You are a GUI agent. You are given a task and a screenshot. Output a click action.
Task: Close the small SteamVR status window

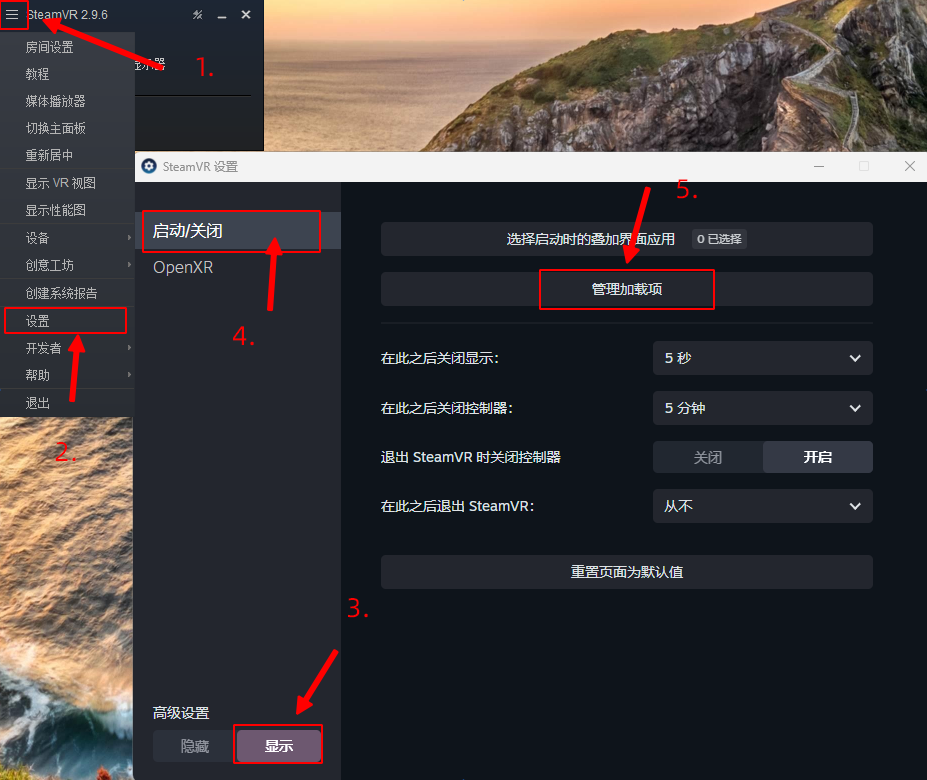[x=246, y=15]
